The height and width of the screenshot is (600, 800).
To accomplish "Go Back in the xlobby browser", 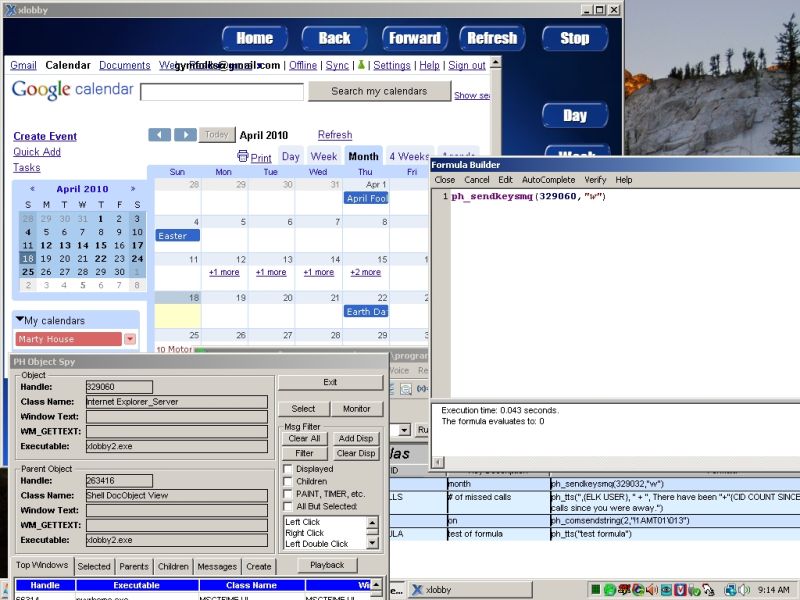I will click(x=335, y=38).
